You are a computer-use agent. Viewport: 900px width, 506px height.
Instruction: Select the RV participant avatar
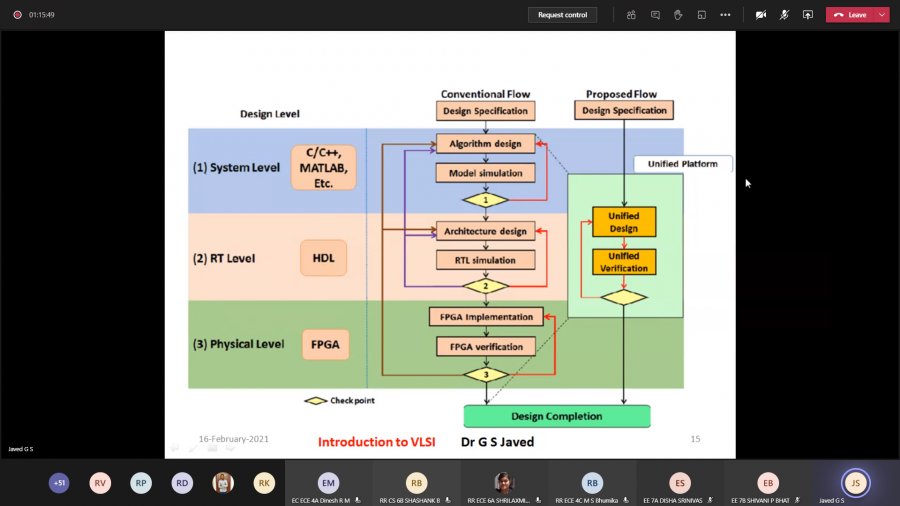pyautogui.click(x=100, y=483)
